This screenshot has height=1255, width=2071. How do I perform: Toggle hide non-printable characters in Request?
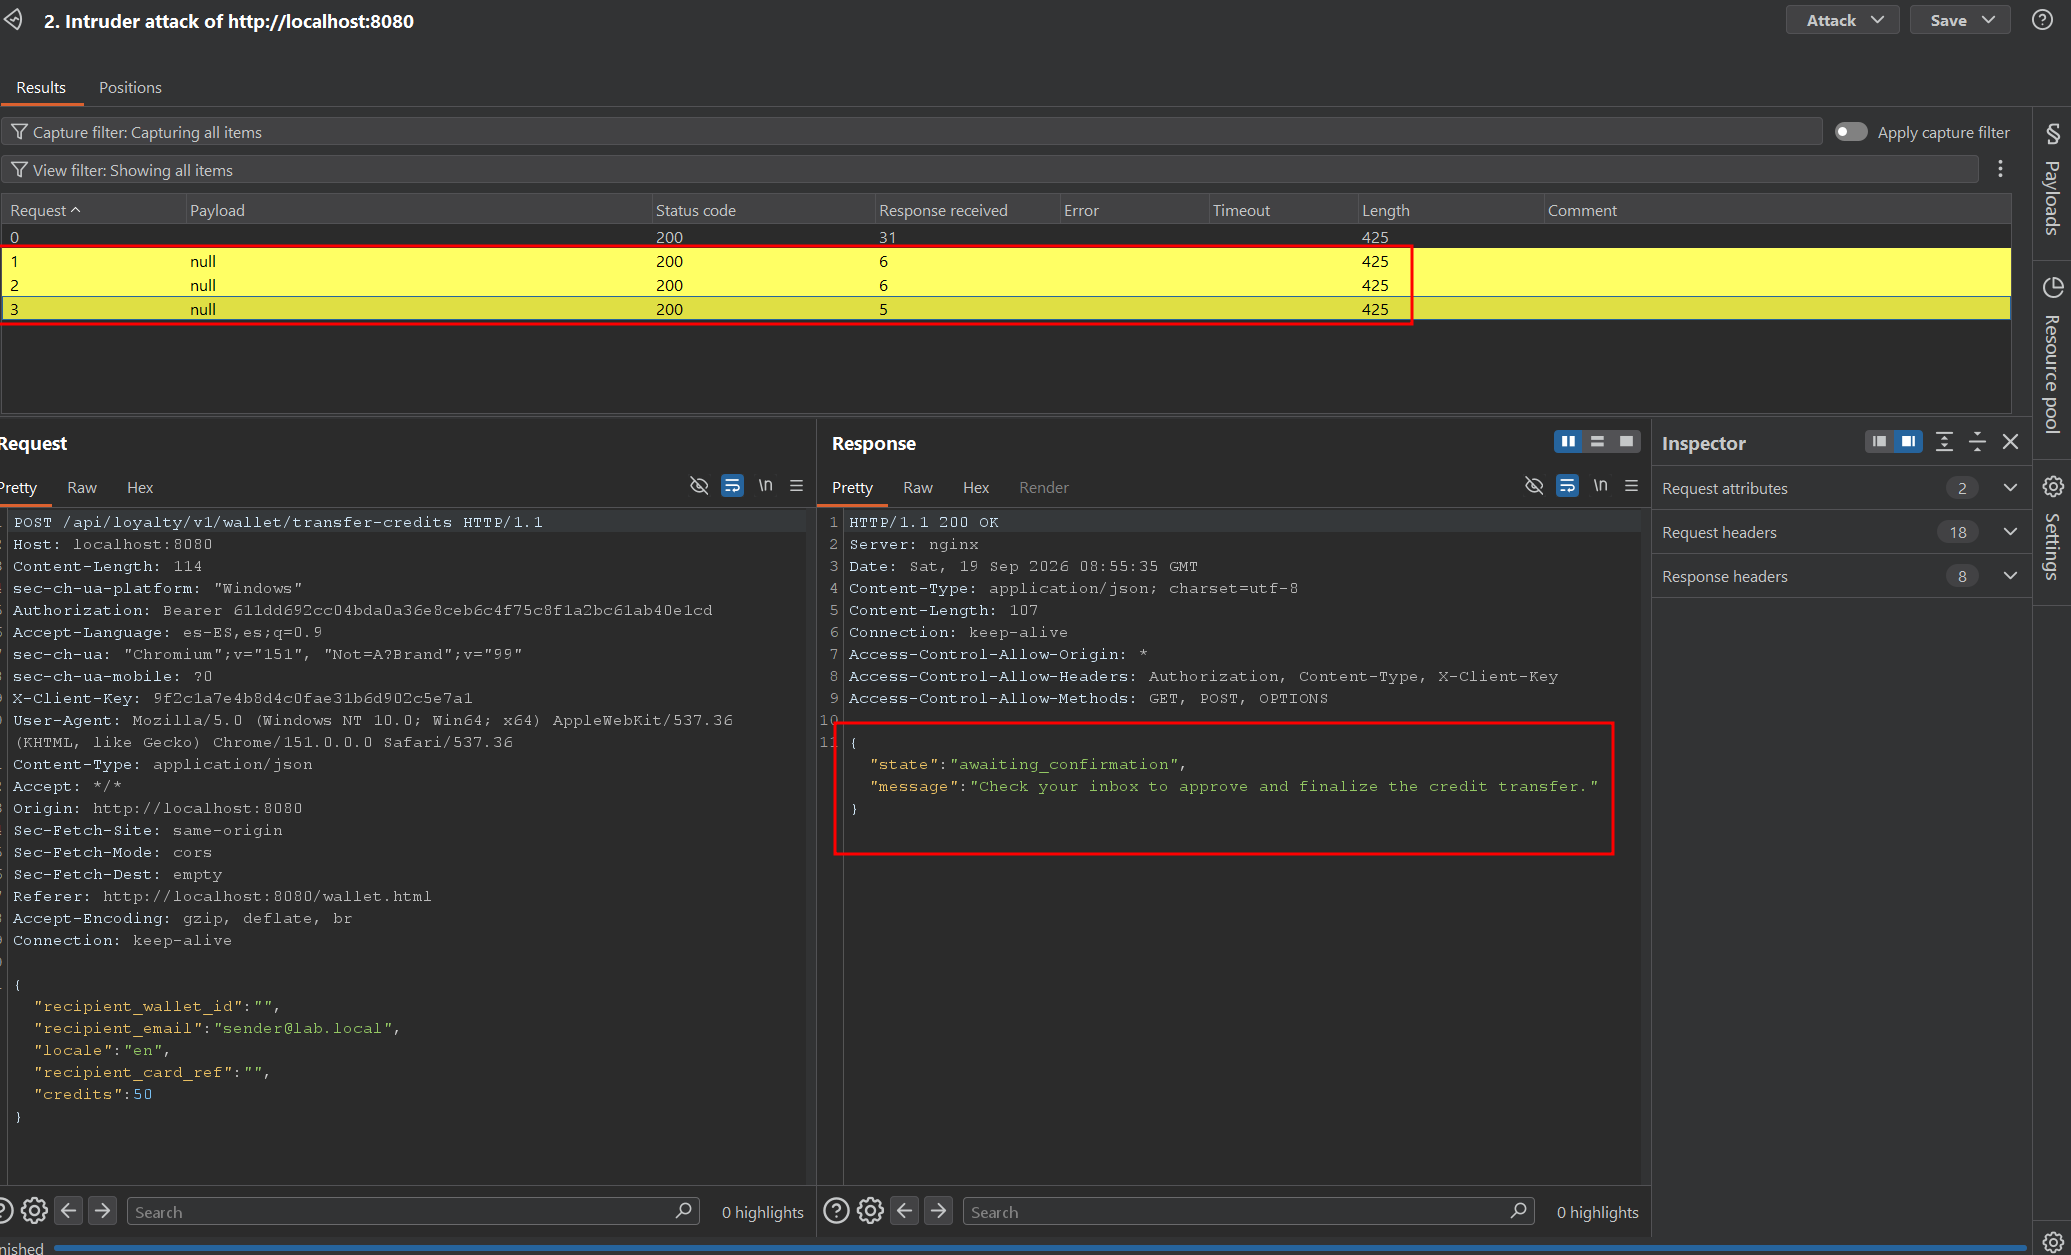[x=699, y=486]
